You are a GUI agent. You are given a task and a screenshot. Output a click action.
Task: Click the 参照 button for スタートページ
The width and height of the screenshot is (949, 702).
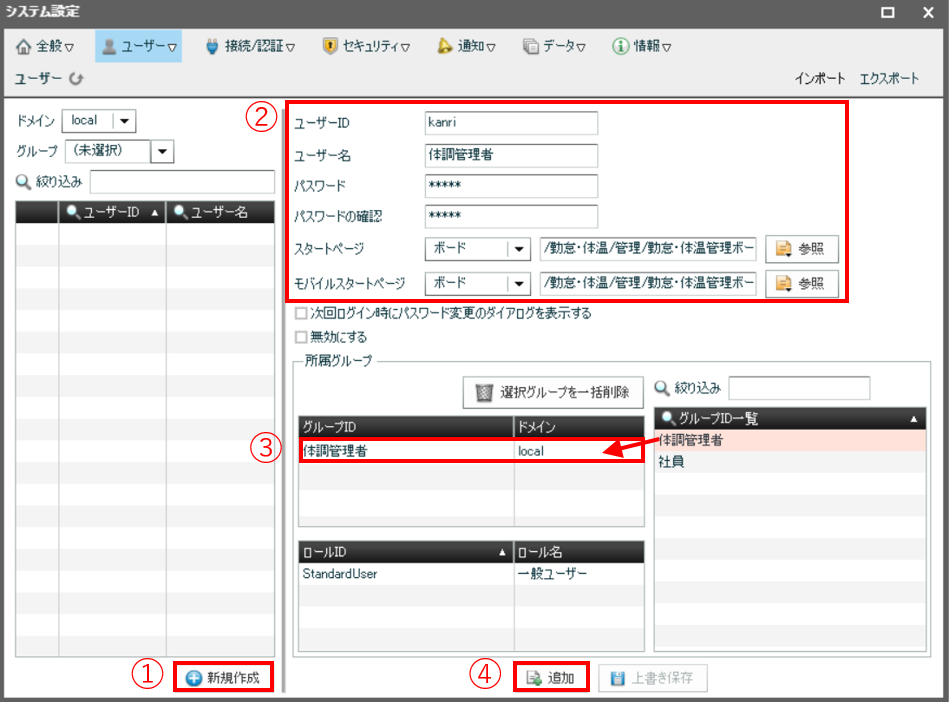point(801,249)
